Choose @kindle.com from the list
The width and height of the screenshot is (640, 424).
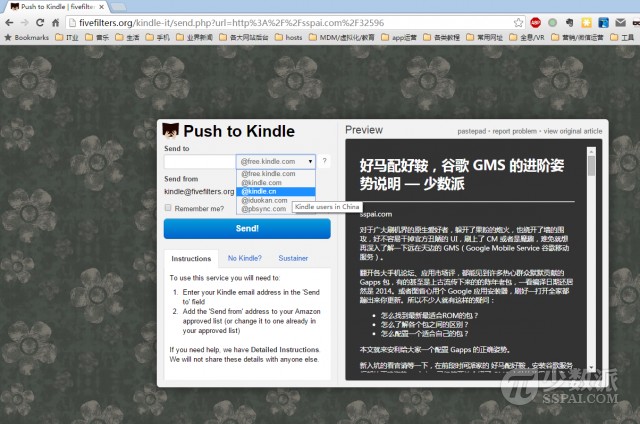tap(276, 182)
